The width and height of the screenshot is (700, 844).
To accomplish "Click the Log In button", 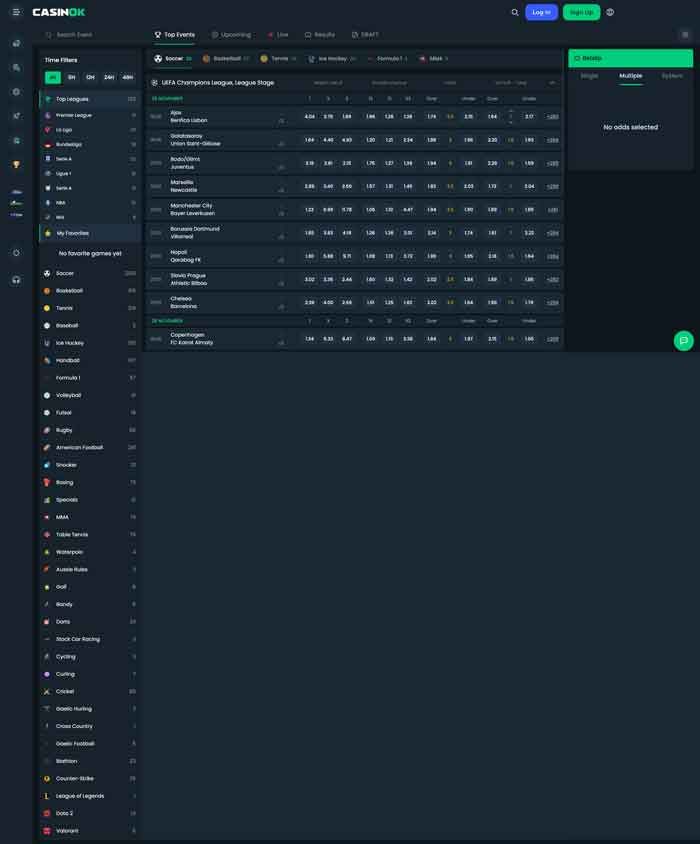I will [x=541, y=12].
